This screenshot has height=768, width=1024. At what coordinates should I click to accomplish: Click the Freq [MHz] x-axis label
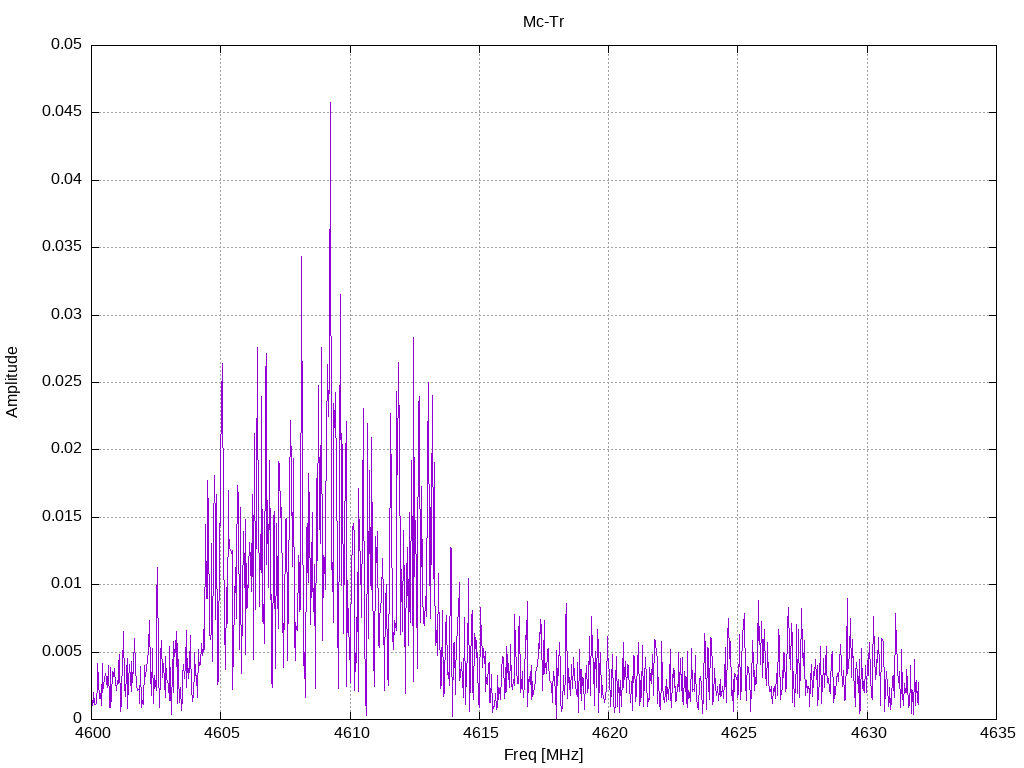[543, 755]
